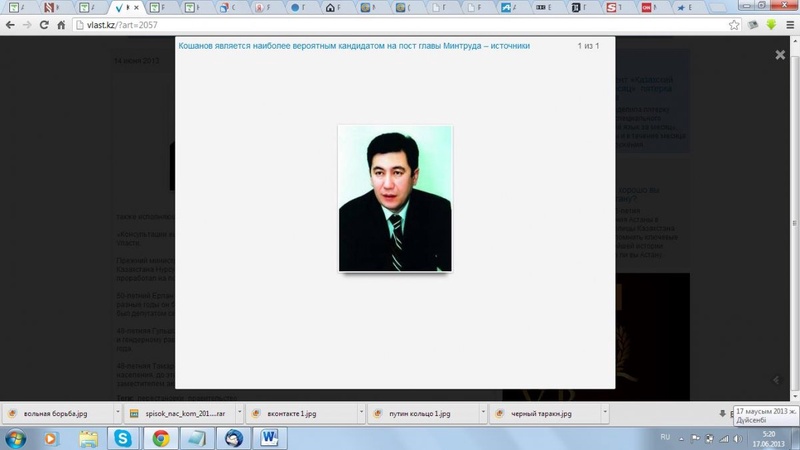Go to the browser home page
The height and width of the screenshot is (450, 800).
(x=61, y=25)
